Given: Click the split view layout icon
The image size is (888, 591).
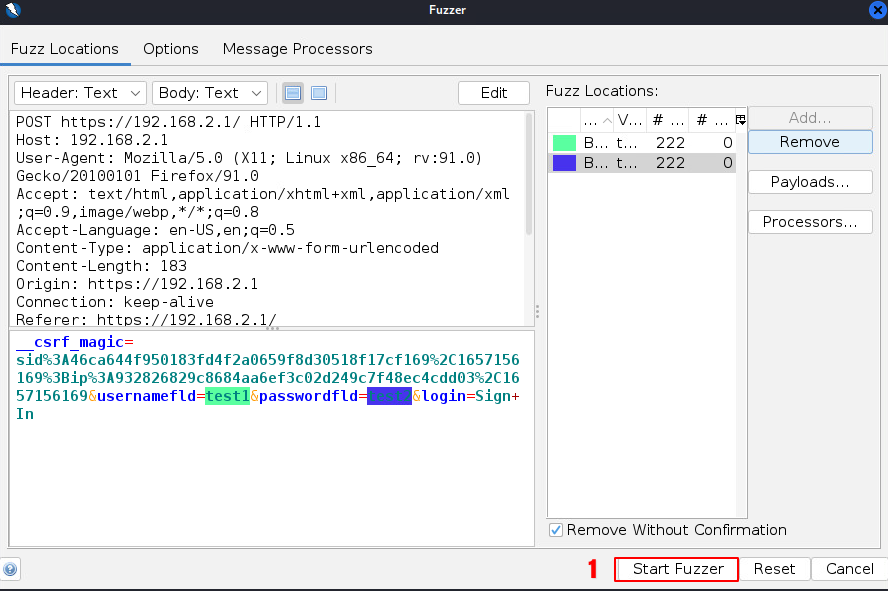Looking at the screenshot, I should (x=293, y=93).
